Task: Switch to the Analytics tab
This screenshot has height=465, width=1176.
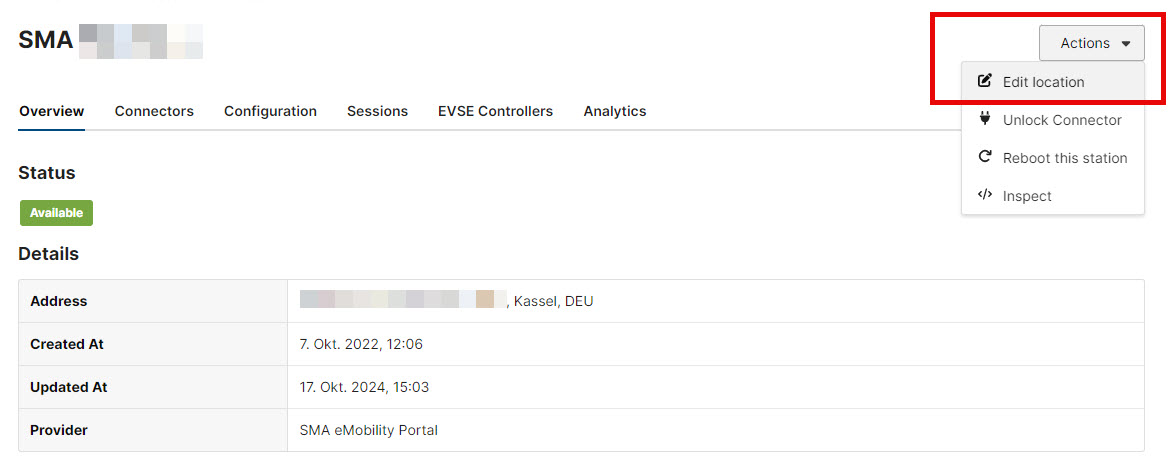Action: (614, 111)
